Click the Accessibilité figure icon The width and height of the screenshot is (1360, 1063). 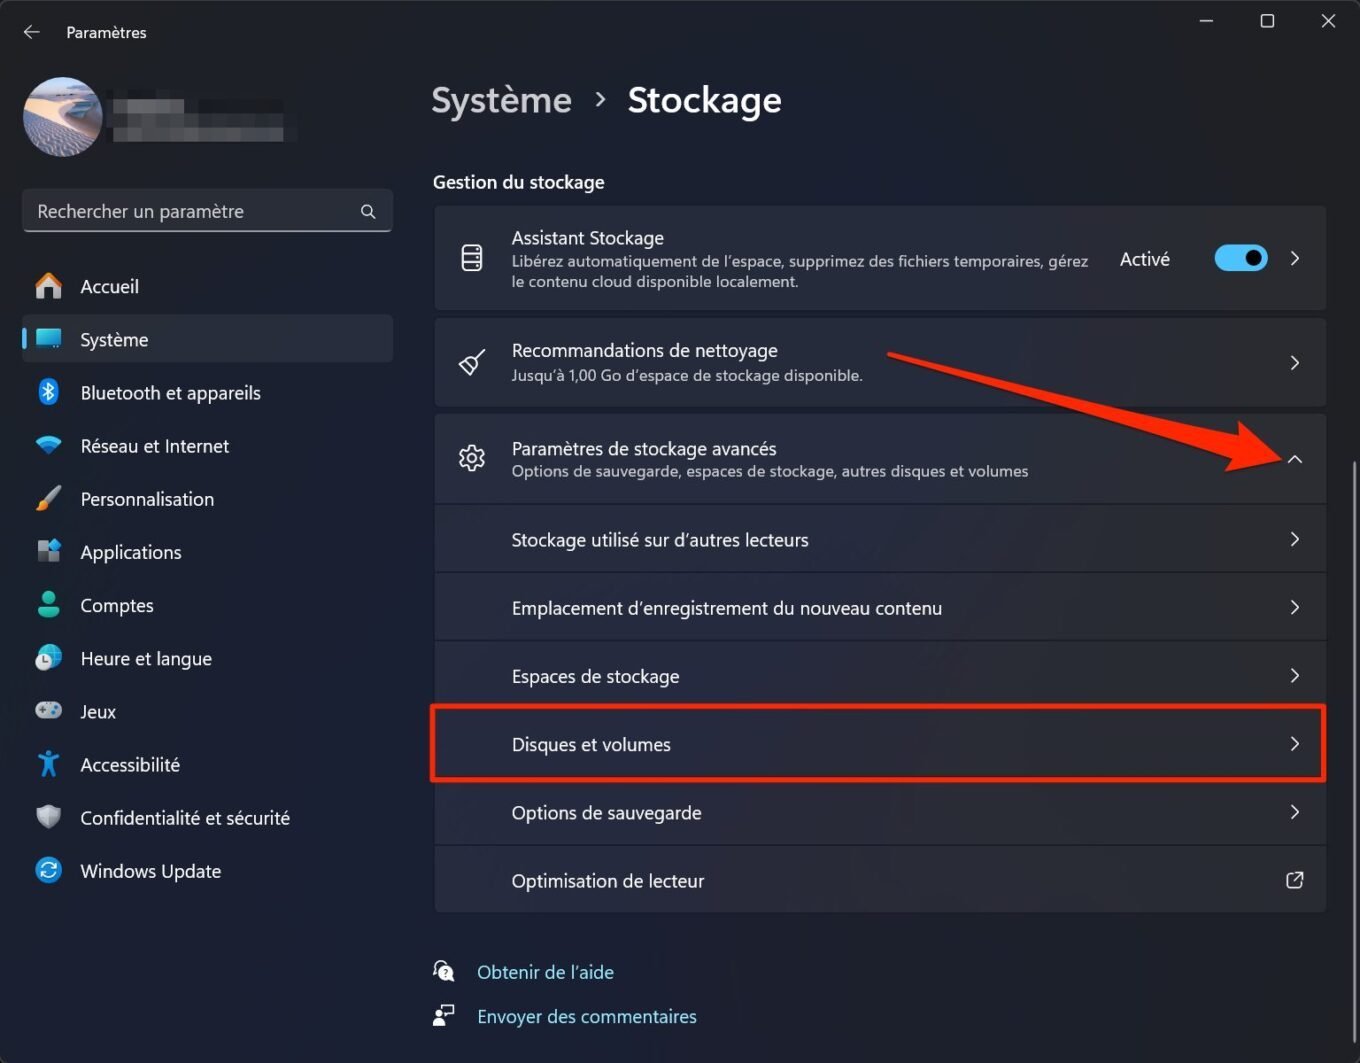tap(48, 764)
